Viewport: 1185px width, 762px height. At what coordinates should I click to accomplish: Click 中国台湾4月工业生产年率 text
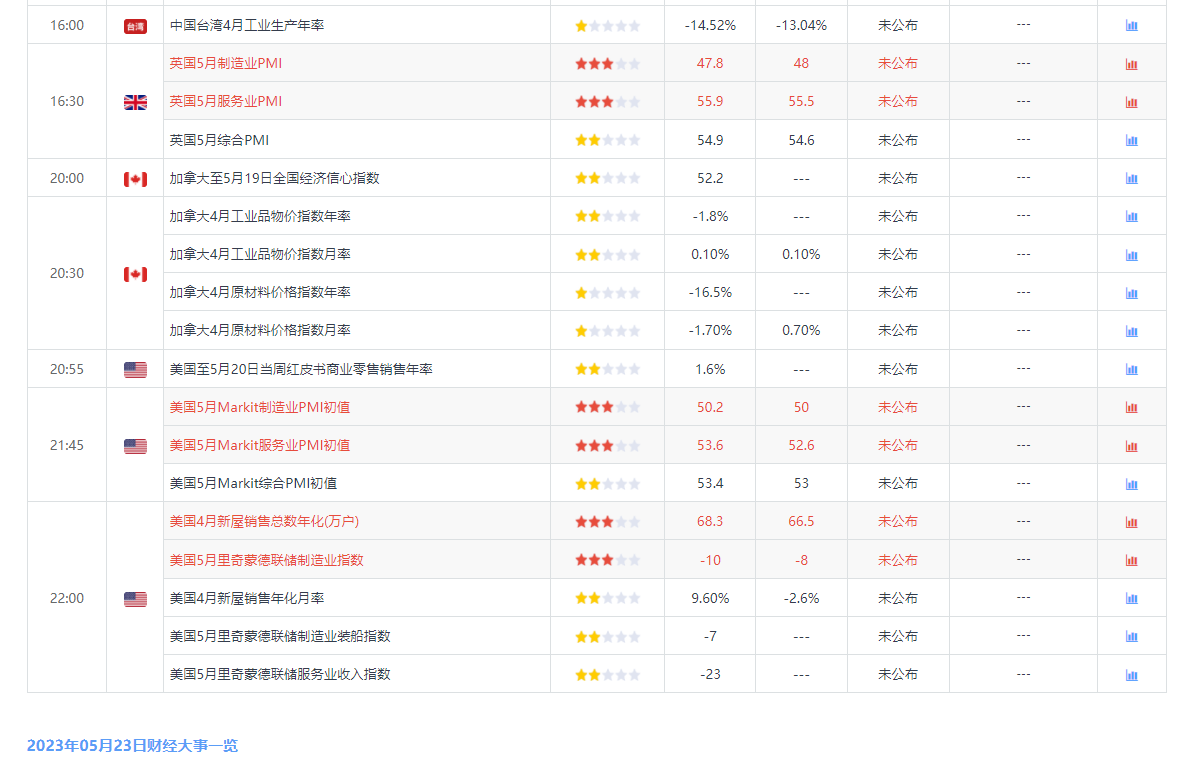click(x=247, y=25)
